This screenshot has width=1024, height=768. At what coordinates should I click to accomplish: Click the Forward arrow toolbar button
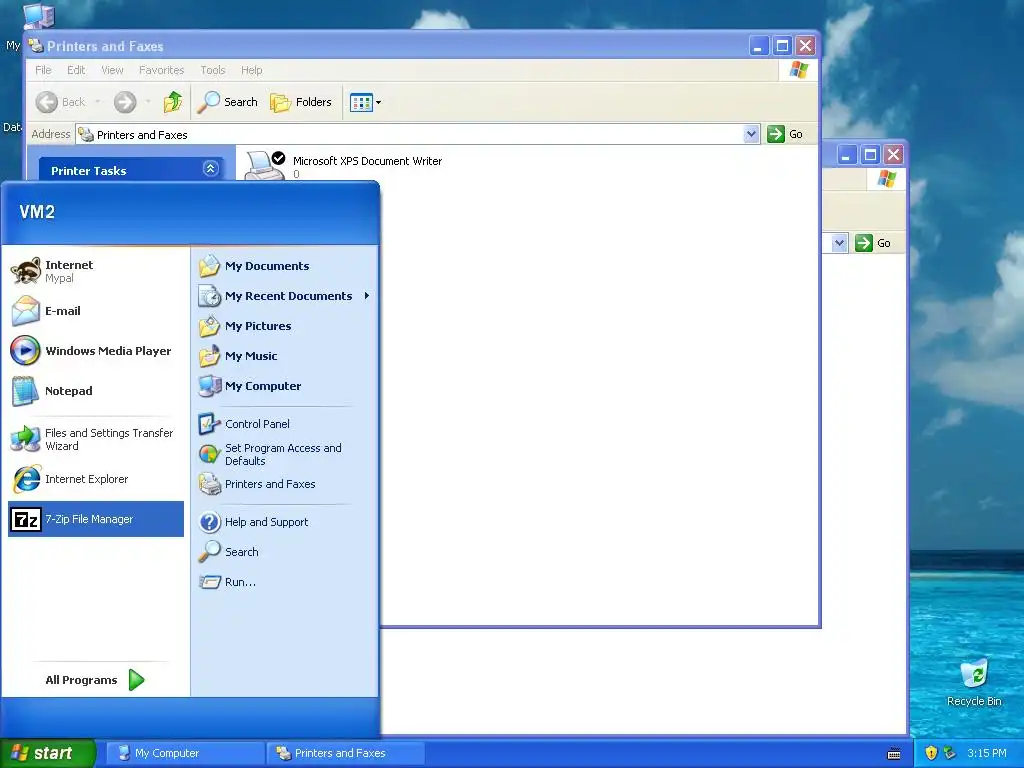point(125,102)
